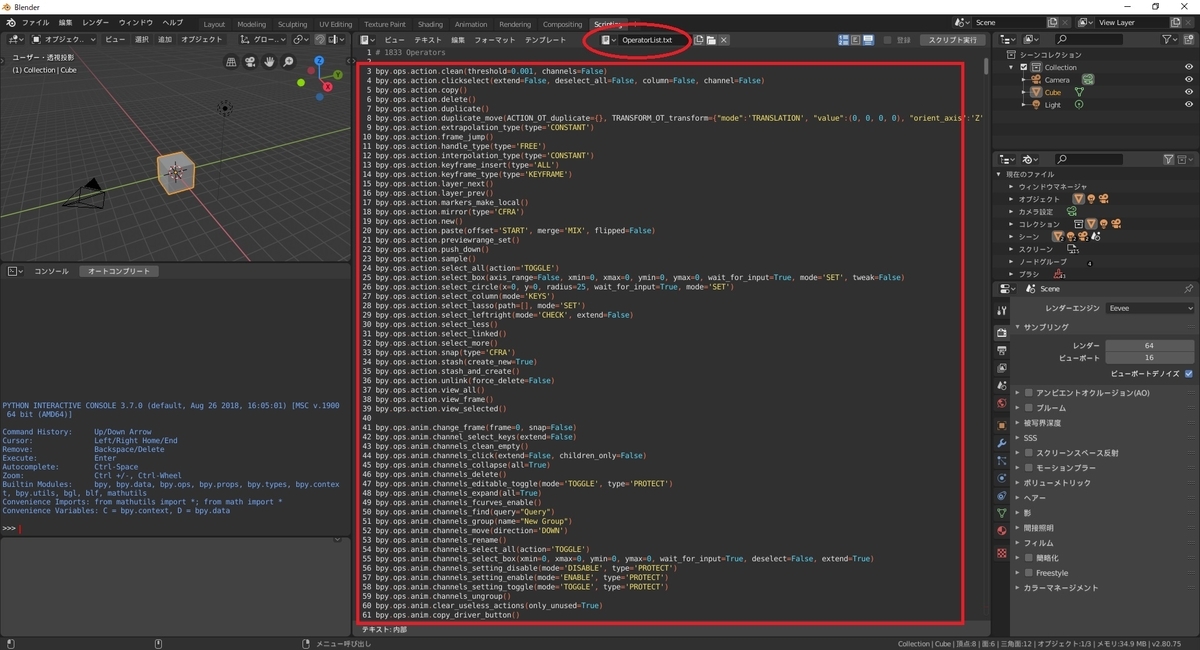This screenshot has width=1200, height=650.
Task: Open the View Layer properties tab icon
Action: 1002,368
